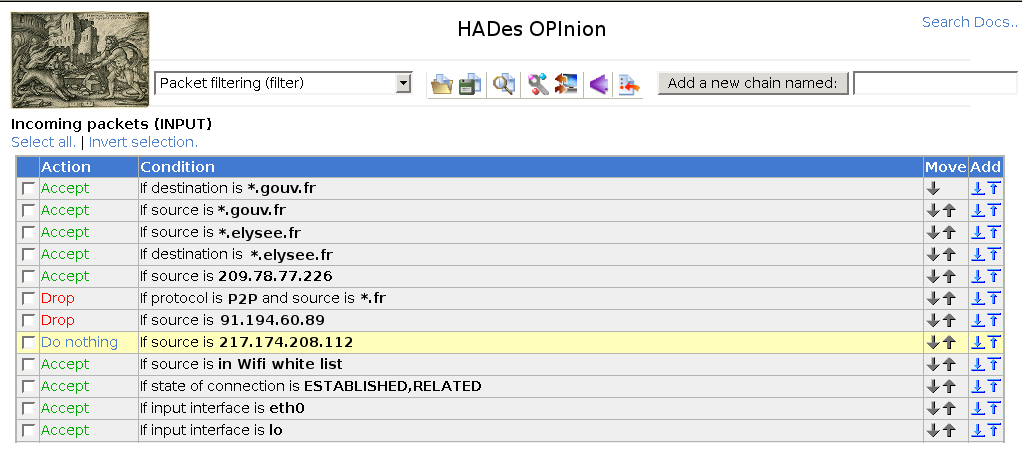The image size is (1022, 459).
Task: Open the Do nothing action link
Action: [80, 342]
